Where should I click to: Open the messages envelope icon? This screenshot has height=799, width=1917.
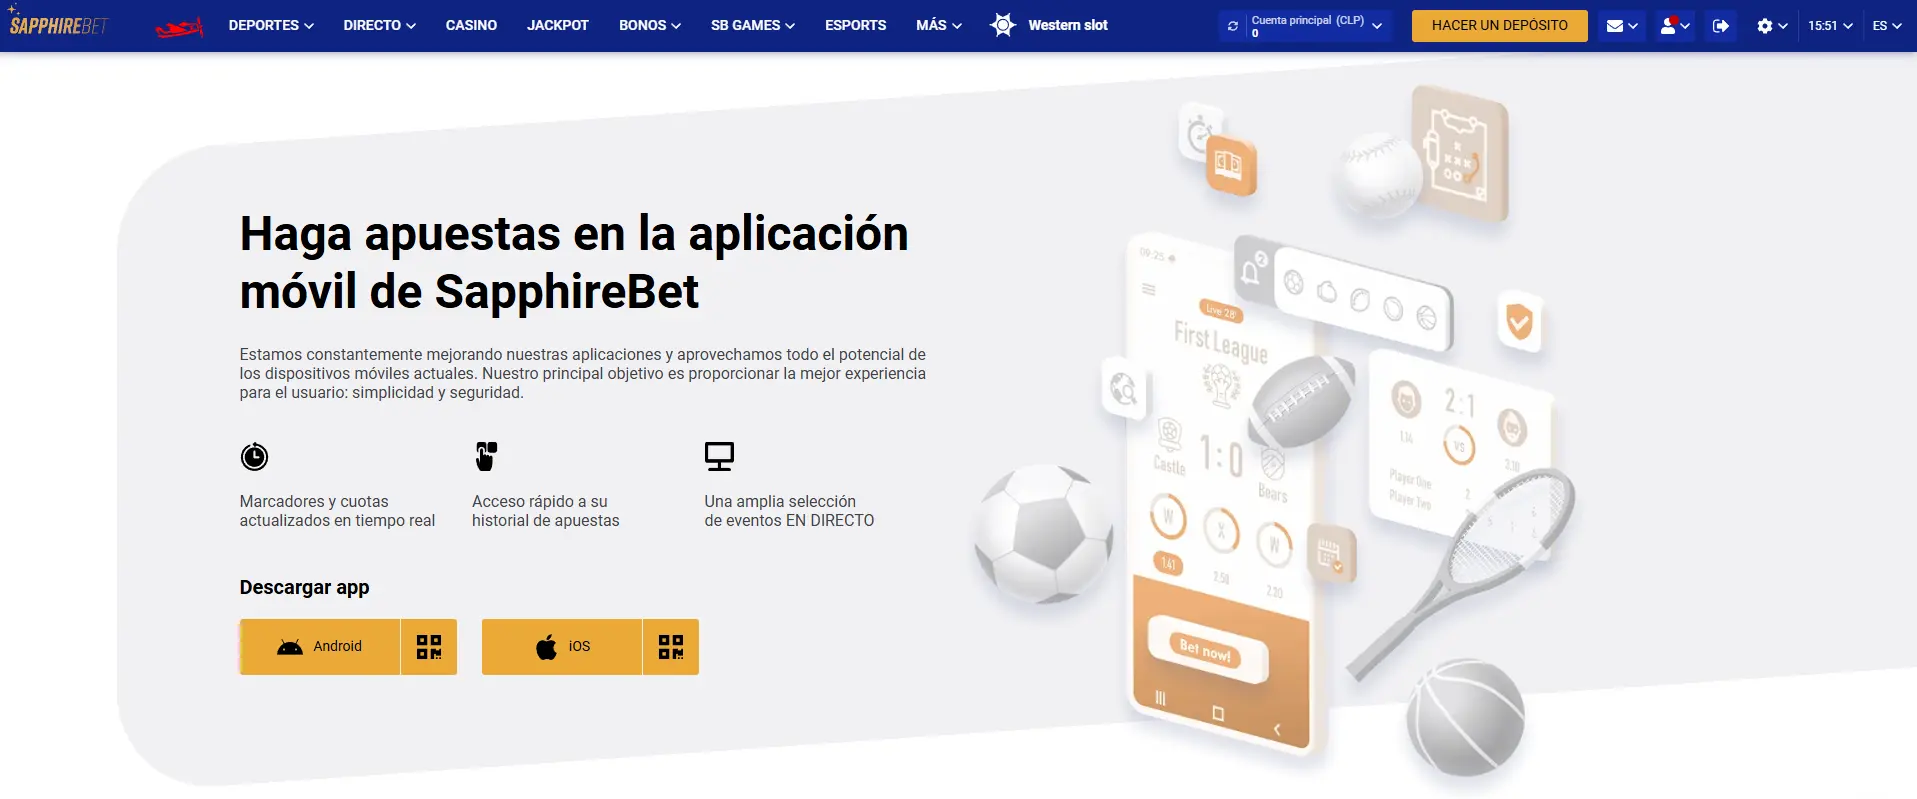[x=1614, y=26]
